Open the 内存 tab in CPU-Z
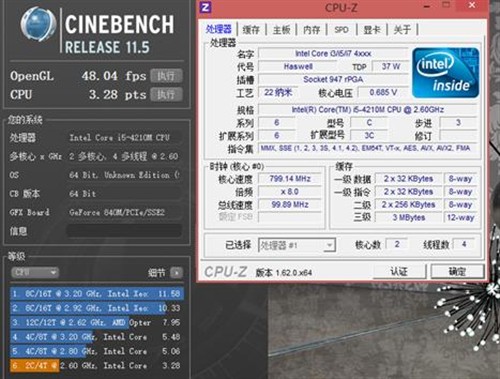500x379 pixels. 312,30
